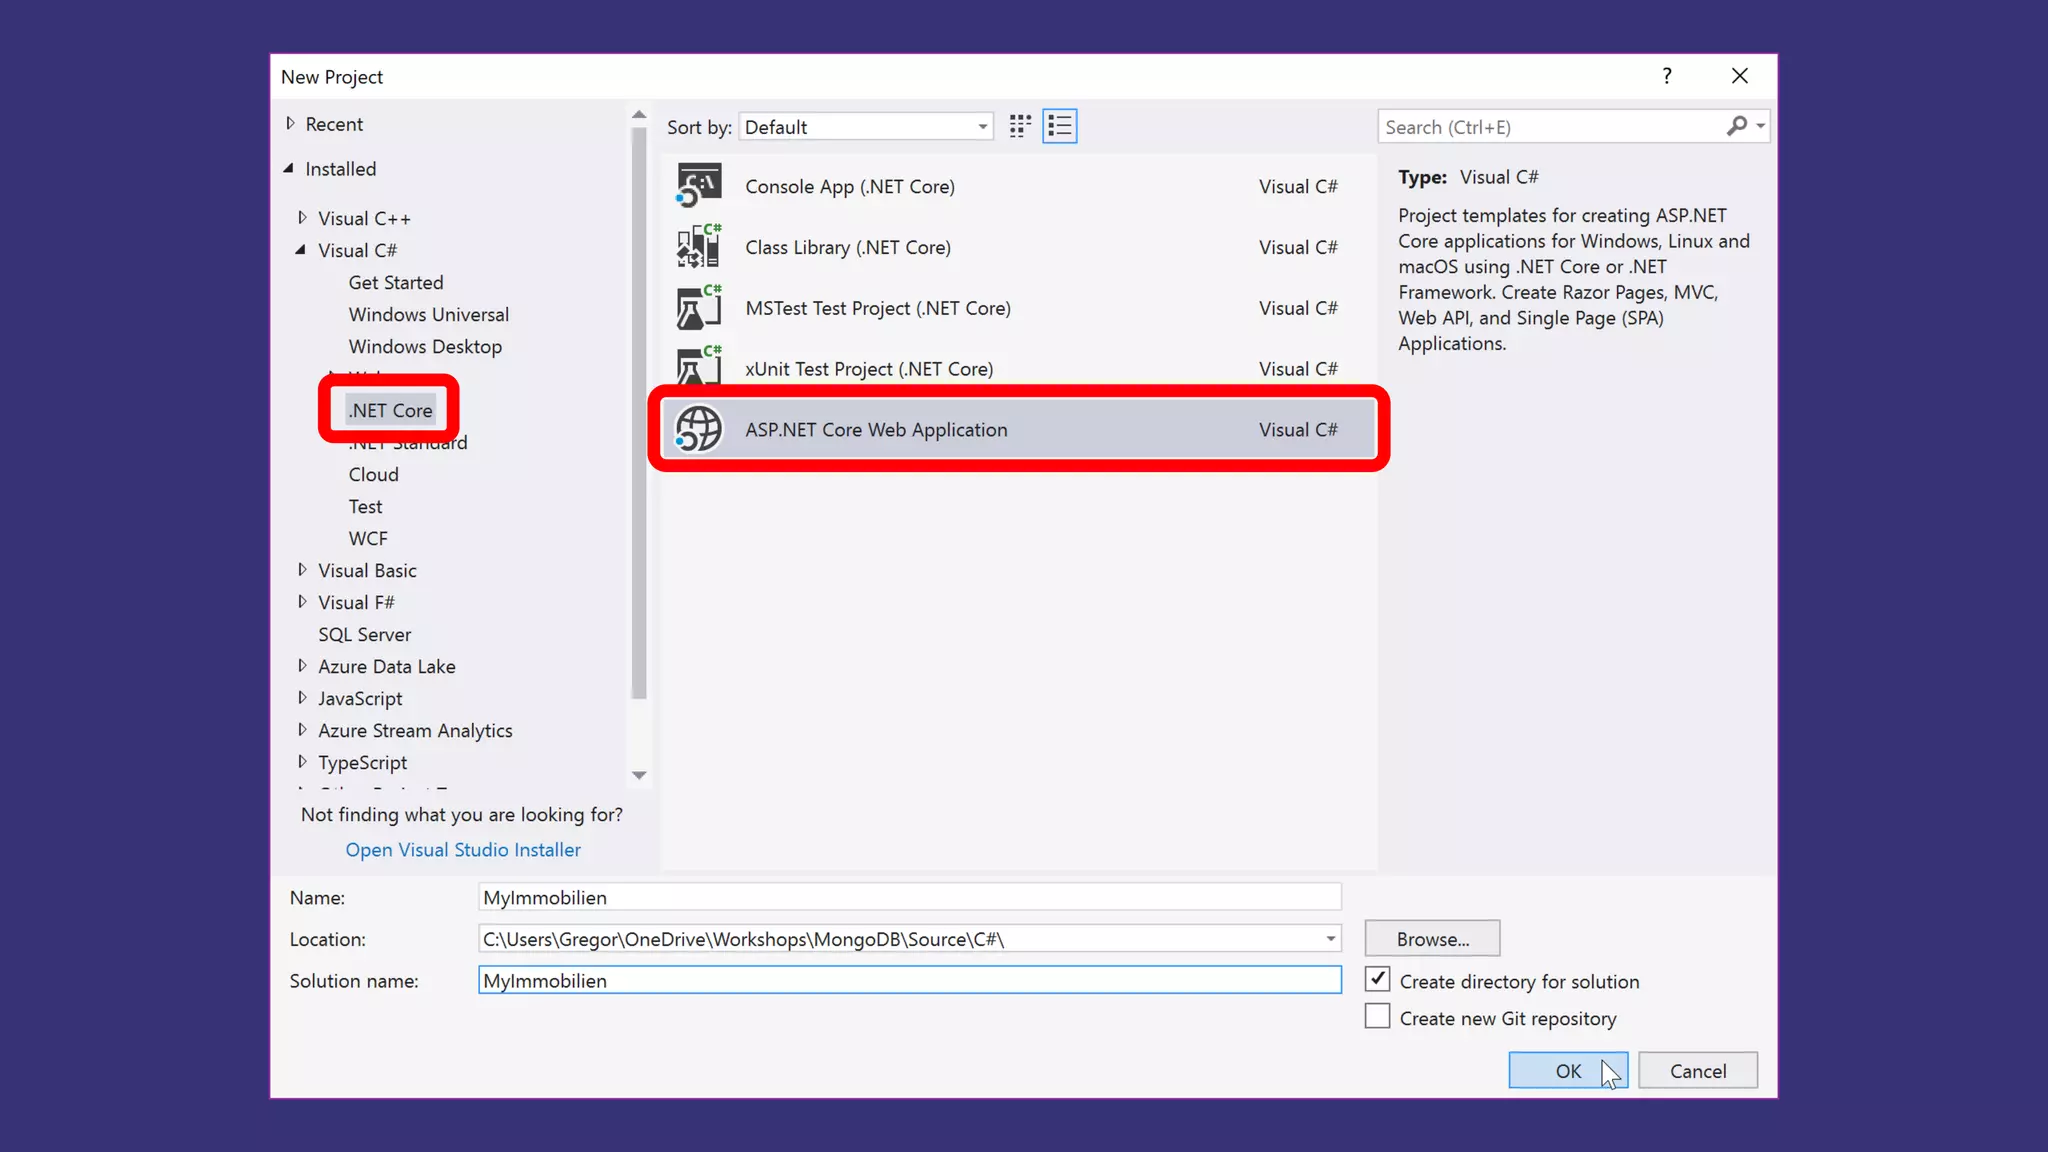Click the help question mark icon
The height and width of the screenshot is (1152, 2048).
coord(1666,76)
